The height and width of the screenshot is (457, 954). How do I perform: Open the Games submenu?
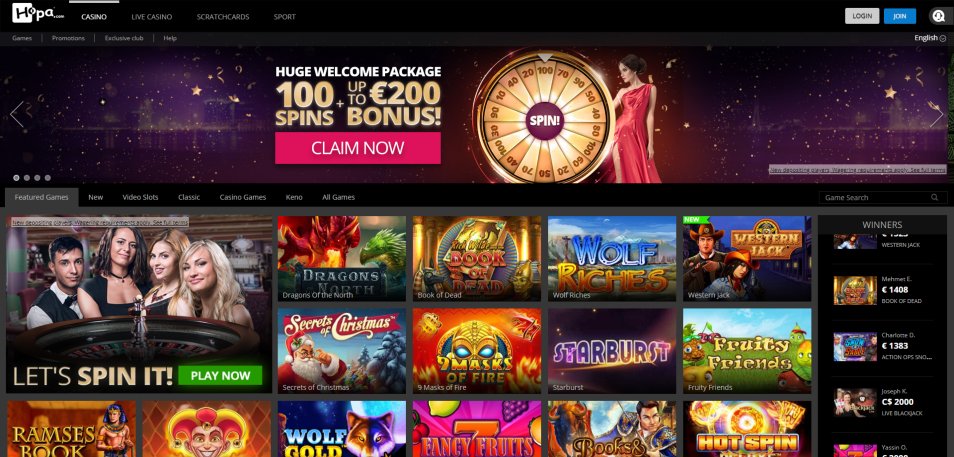coord(22,38)
